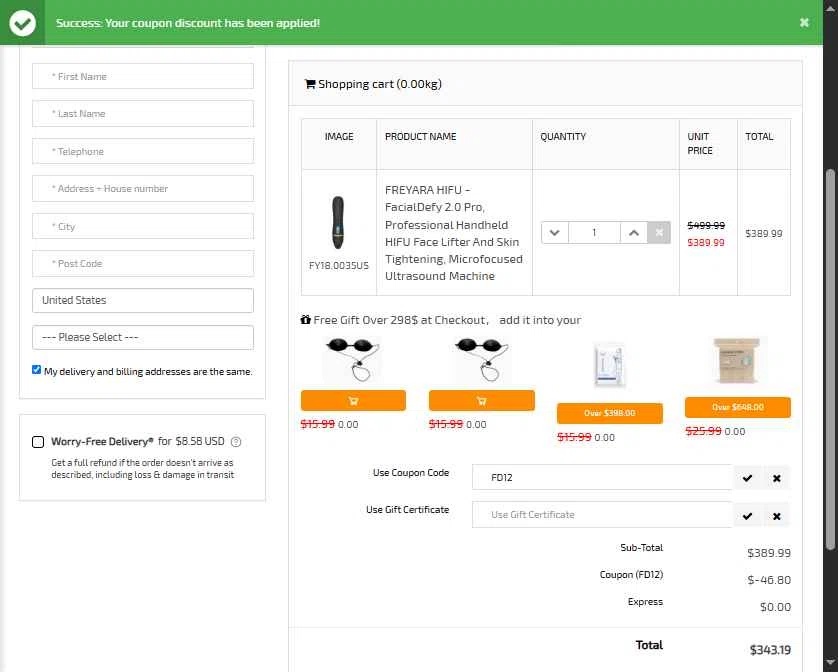This screenshot has width=838, height=672.
Task: Dismiss the coupon success notification
Action: (x=804, y=22)
